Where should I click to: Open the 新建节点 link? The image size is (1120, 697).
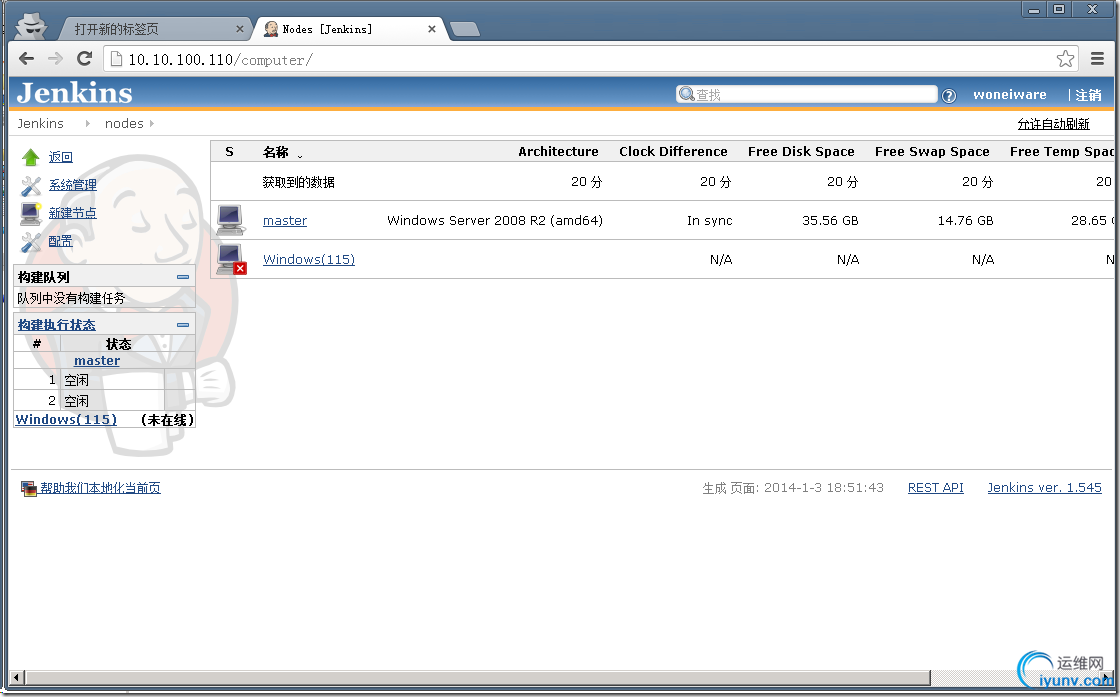[73, 213]
